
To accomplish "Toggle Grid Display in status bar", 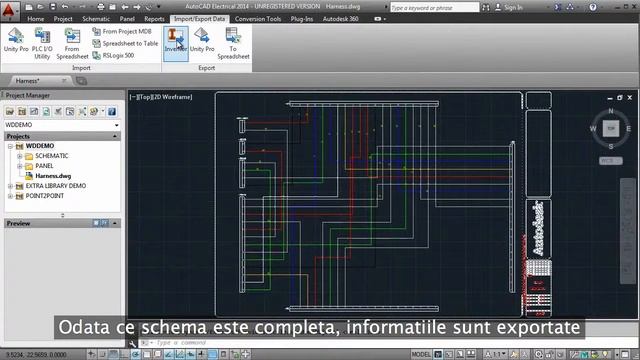I will click(113, 354).
